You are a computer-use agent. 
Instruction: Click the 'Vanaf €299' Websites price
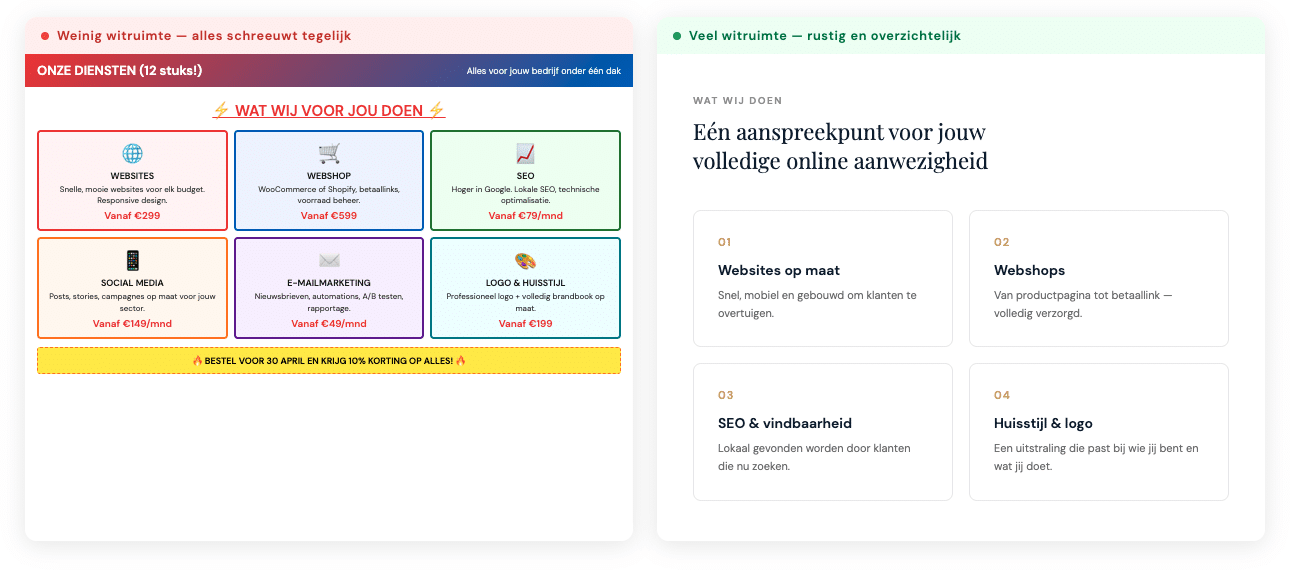(132, 215)
